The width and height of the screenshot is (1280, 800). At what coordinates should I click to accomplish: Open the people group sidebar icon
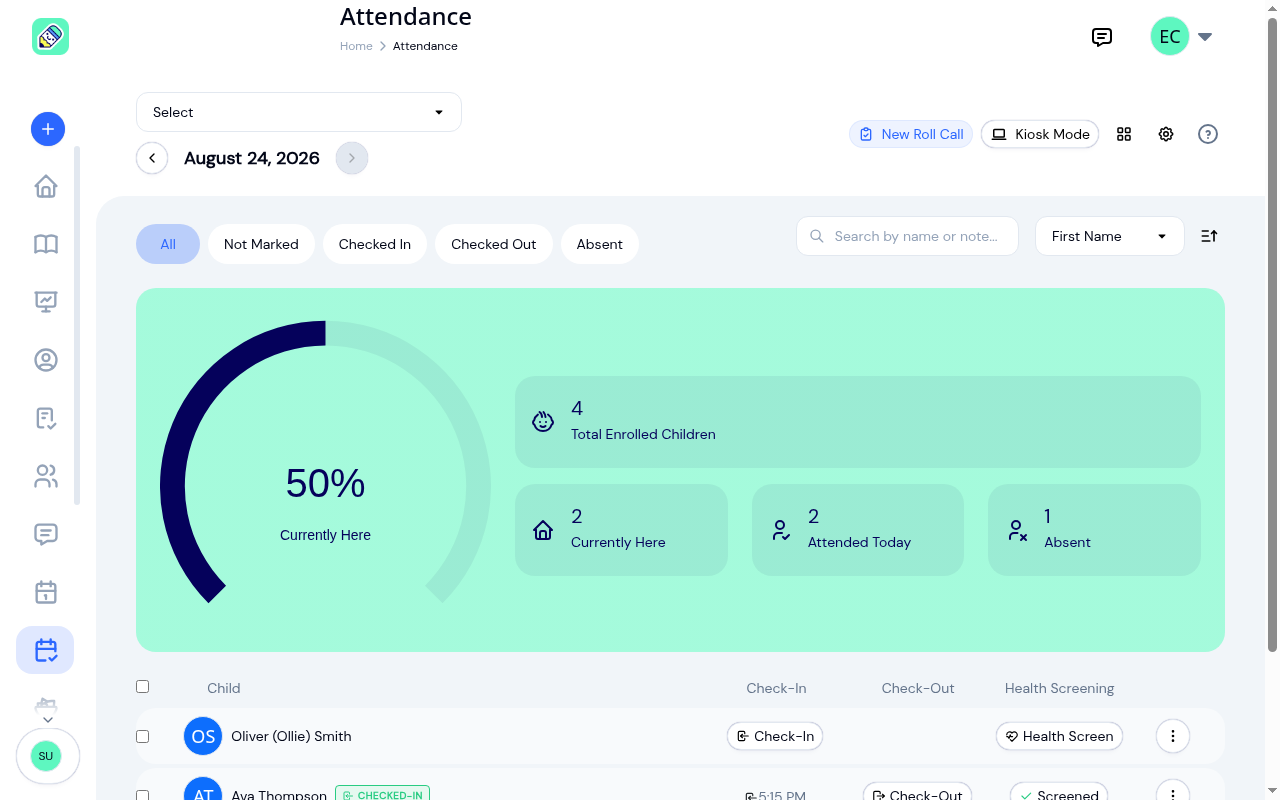point(46,476)
